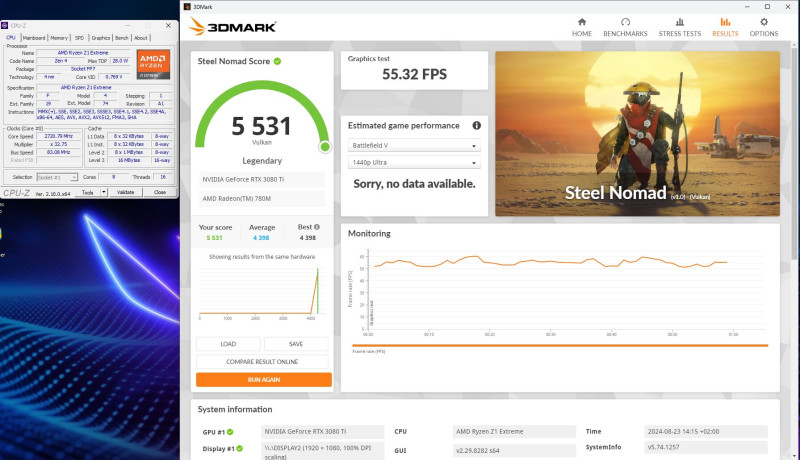Screen dimensions: 800x460
Task: Click the Core Speed value in CPU-Z
Action: 58,136
